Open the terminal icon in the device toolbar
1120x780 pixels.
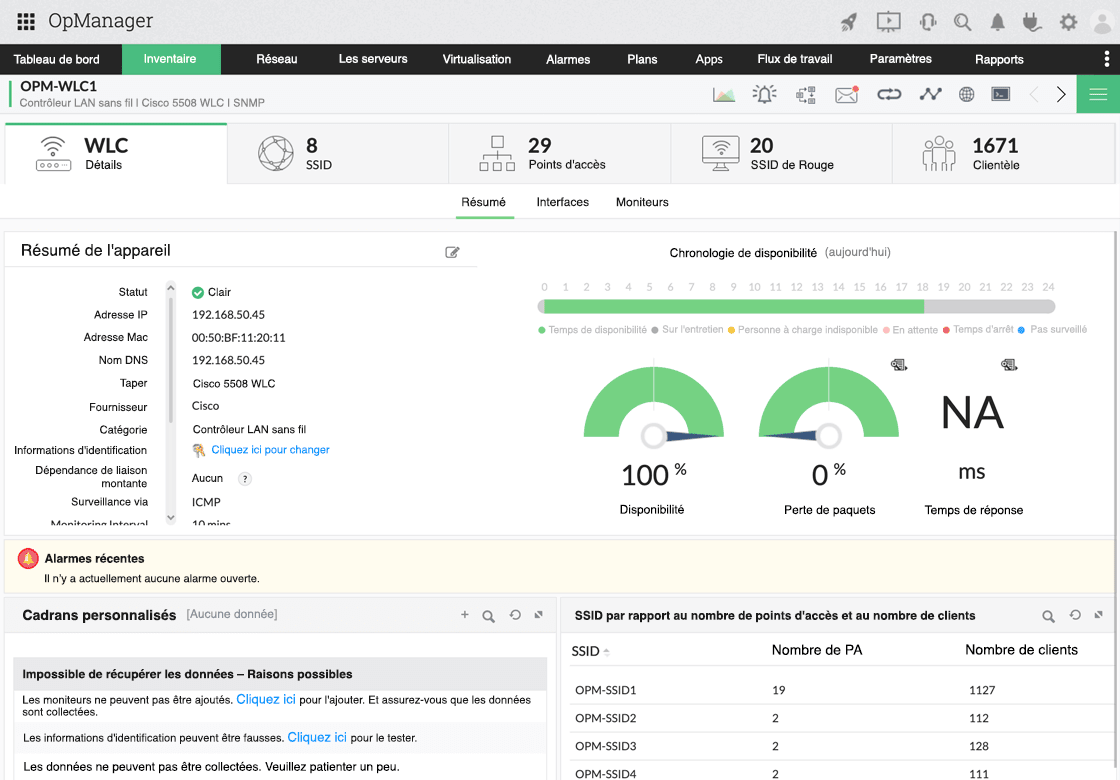coord(1000,94)
